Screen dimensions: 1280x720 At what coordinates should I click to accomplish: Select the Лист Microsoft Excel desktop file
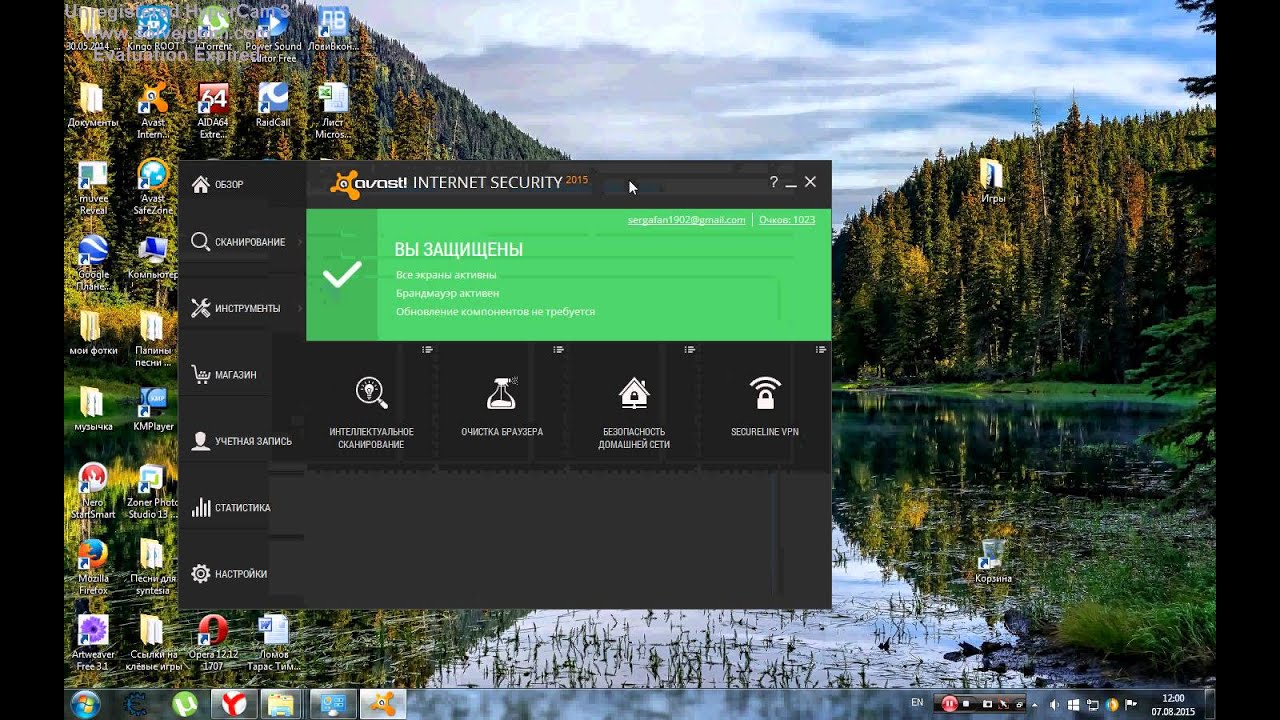point(333,111)
